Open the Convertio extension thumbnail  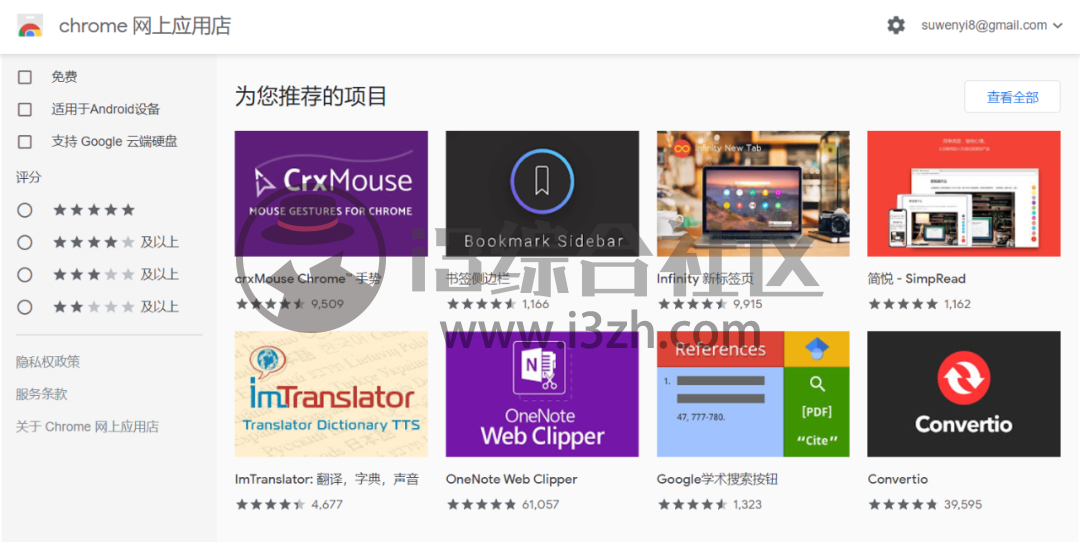(x=964, y=394)
